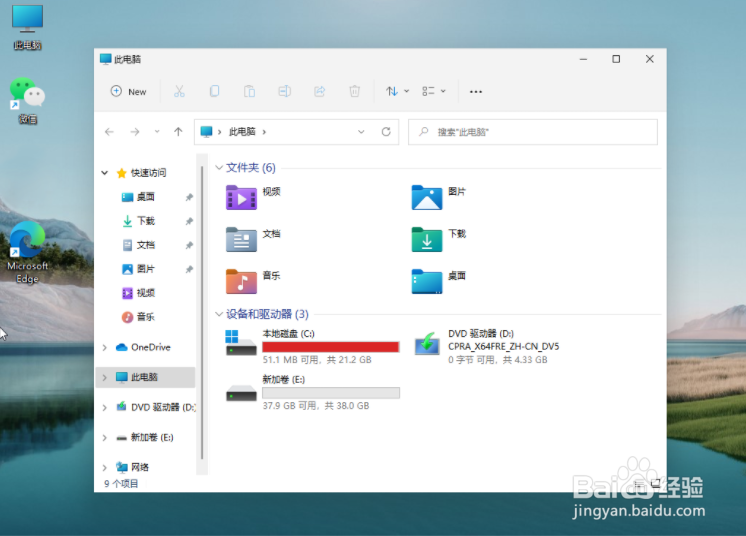Click the Share icon in the toolbar
The height and width of the screenshot is (536, 746).
click(x=320, y=91)
